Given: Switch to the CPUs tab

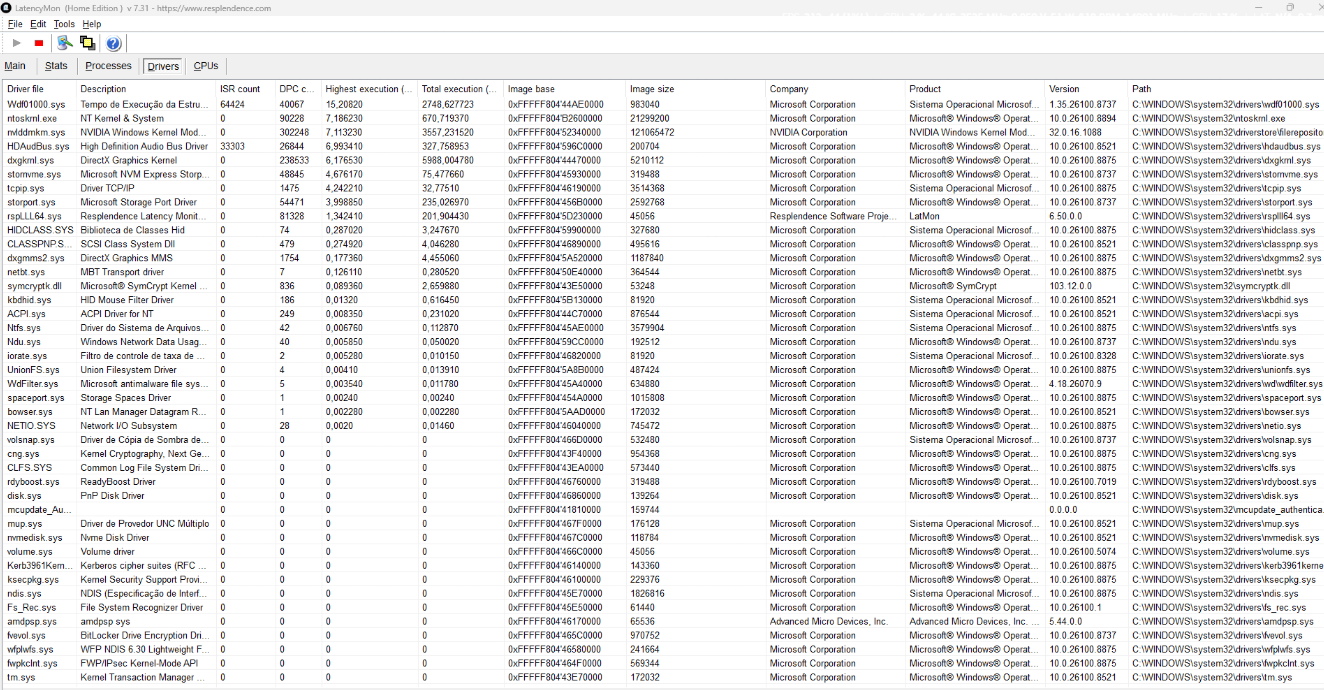Looking at the screenshot, I should [x=206, y=66].
